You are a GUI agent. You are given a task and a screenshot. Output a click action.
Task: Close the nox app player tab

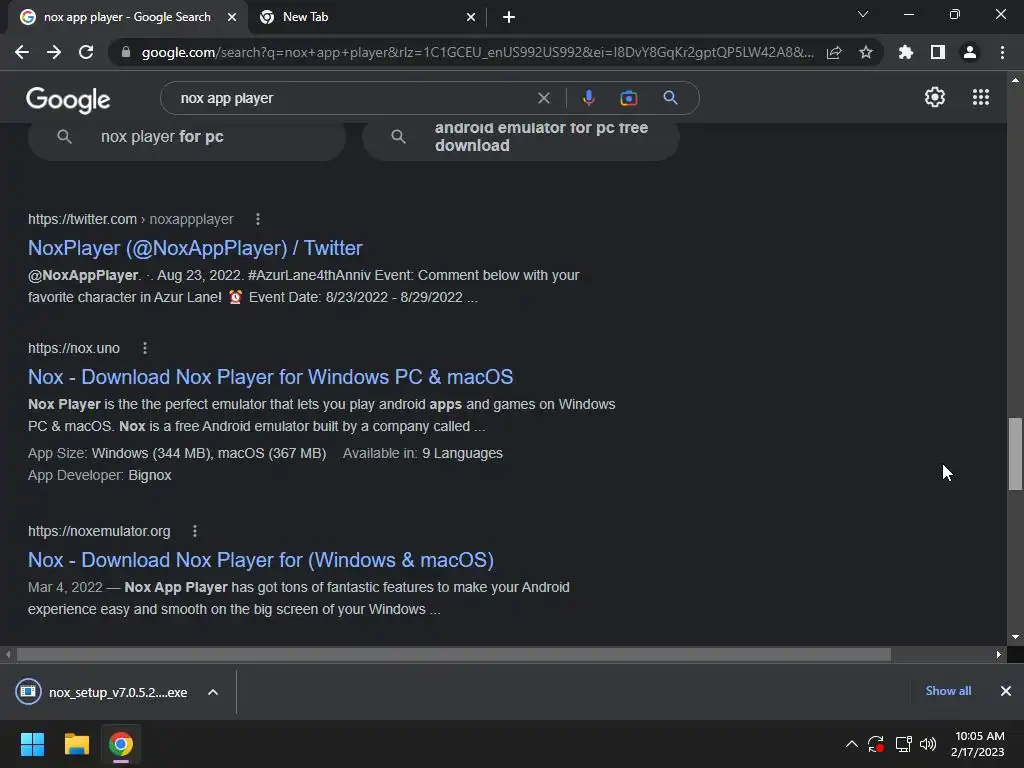click(x=232, y=17)
